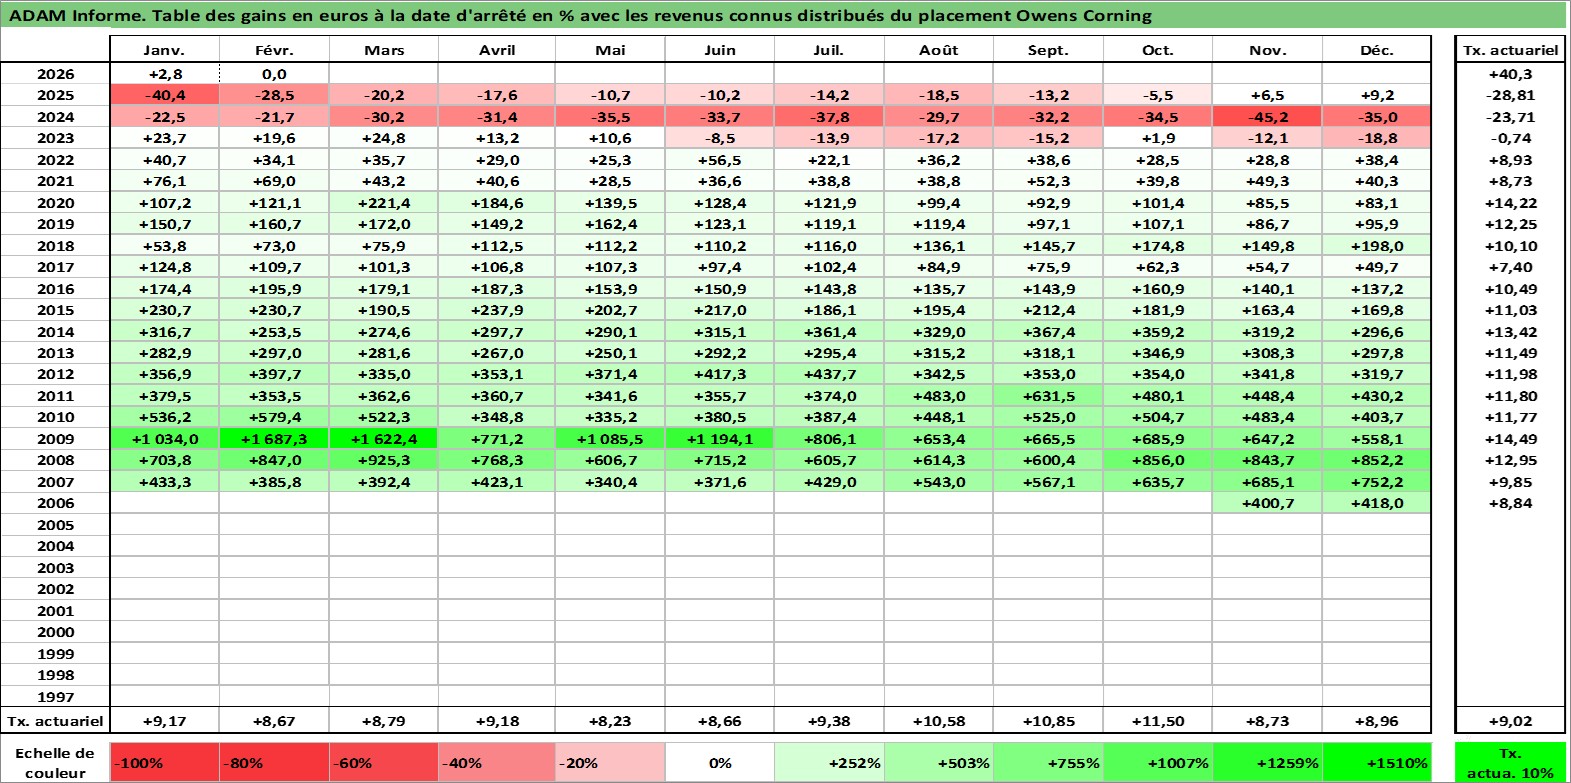Click the '+198,0' cell in December 2018
The image size is (1571, 783).
1376,246
